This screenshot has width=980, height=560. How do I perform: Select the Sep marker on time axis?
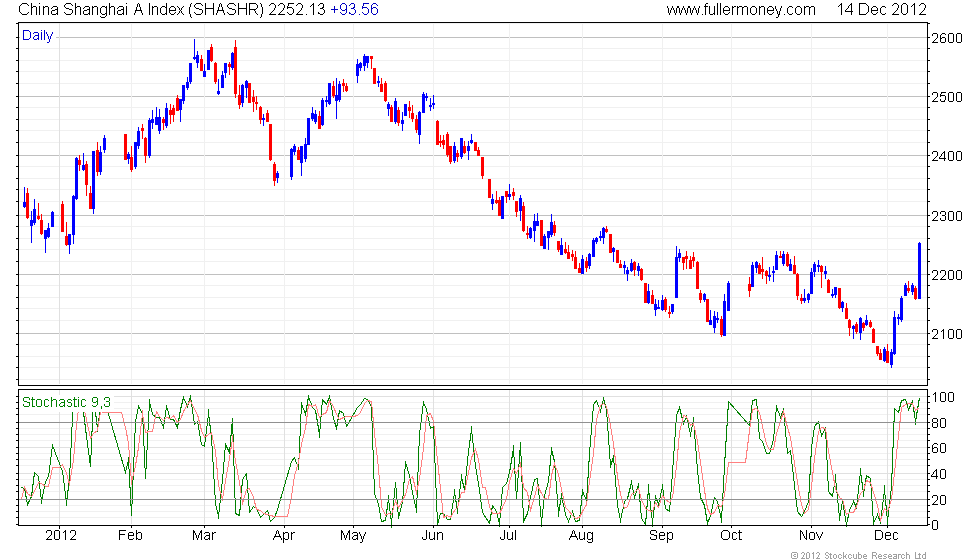(x=662, y=535)
